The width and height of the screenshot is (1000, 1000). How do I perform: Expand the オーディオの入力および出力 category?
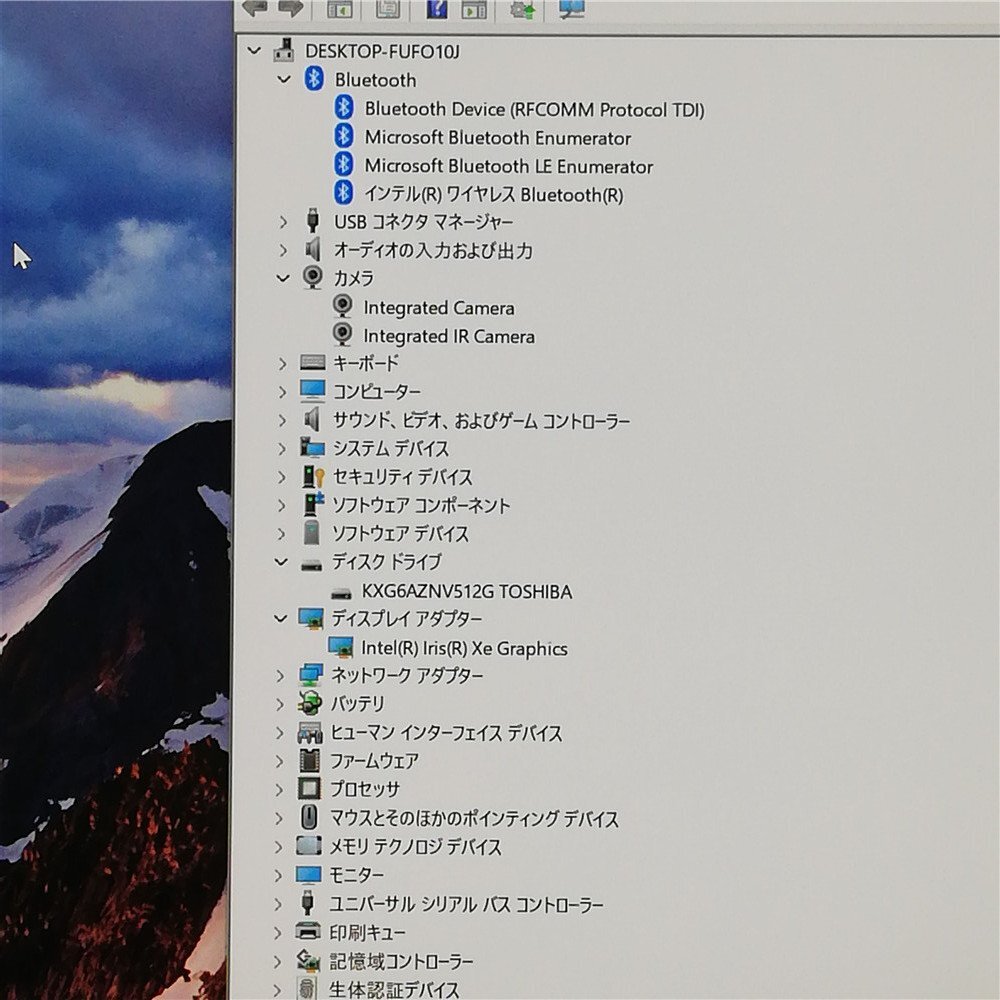coord(283,250)
